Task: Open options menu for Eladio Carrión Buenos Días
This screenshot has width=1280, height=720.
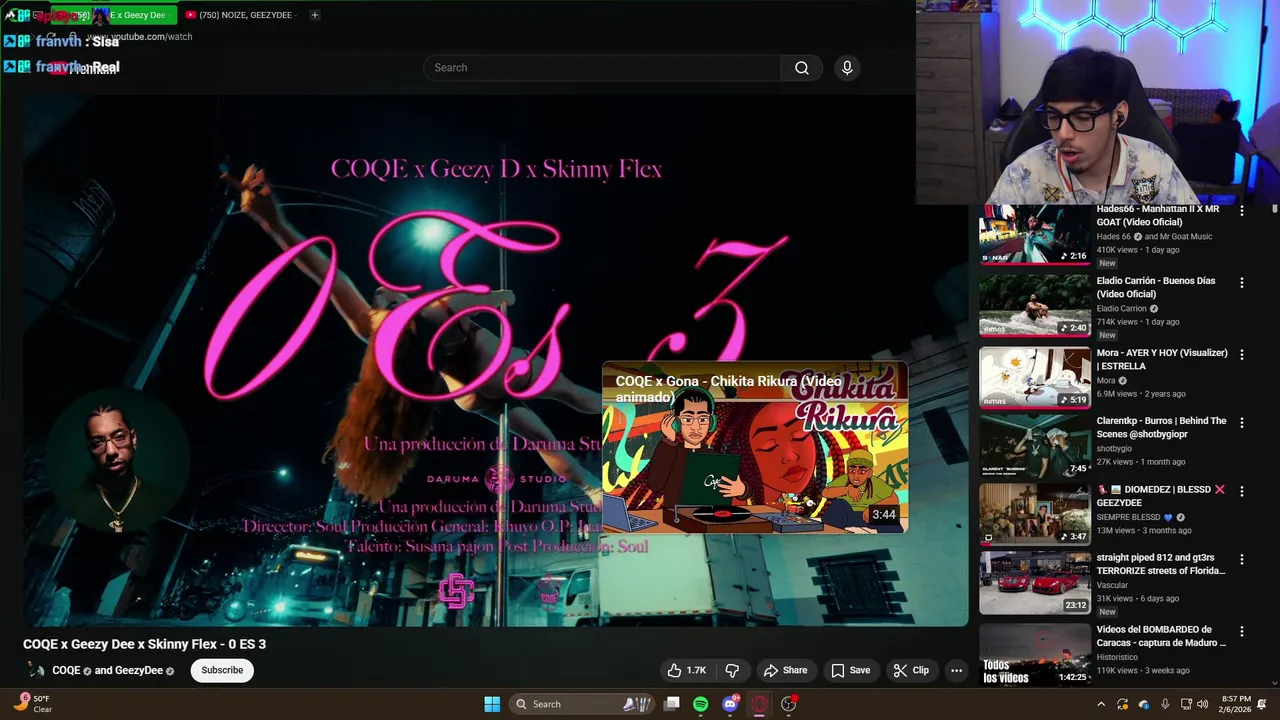Action: [x=1242, y=283]
